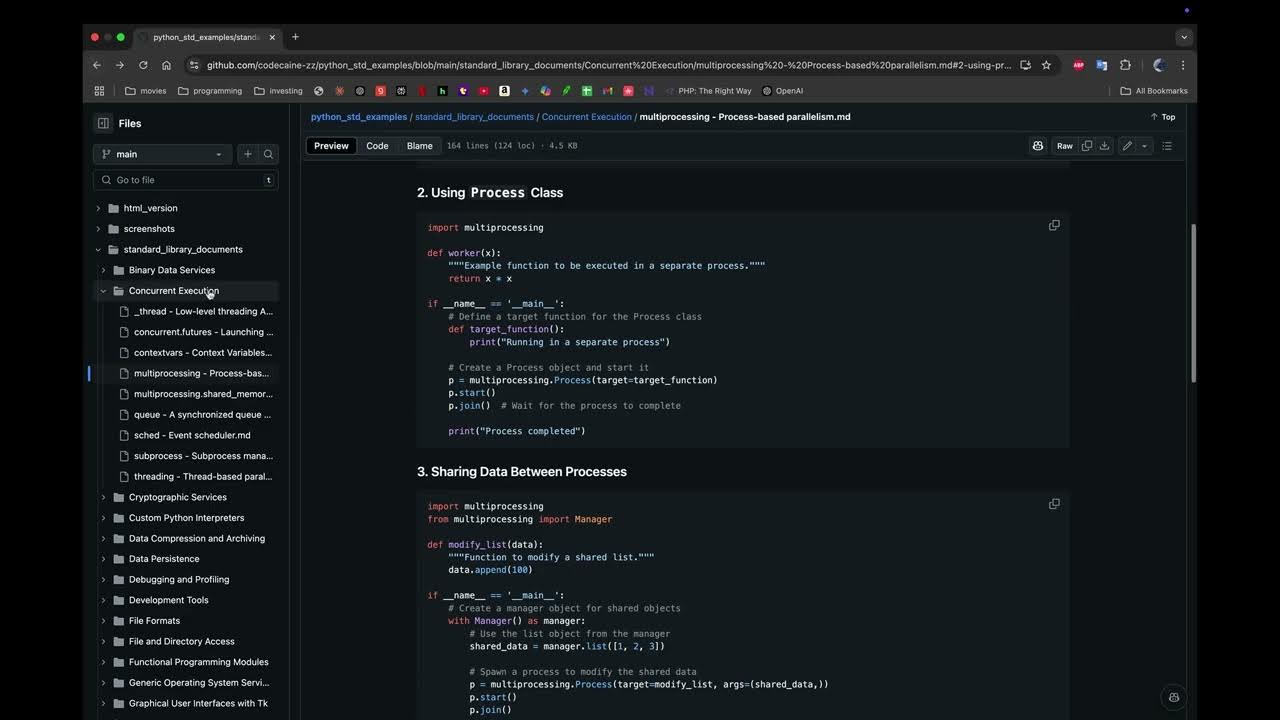Focus the Go to file field
Screen dimensions: 1280x720
click(186, 180)
